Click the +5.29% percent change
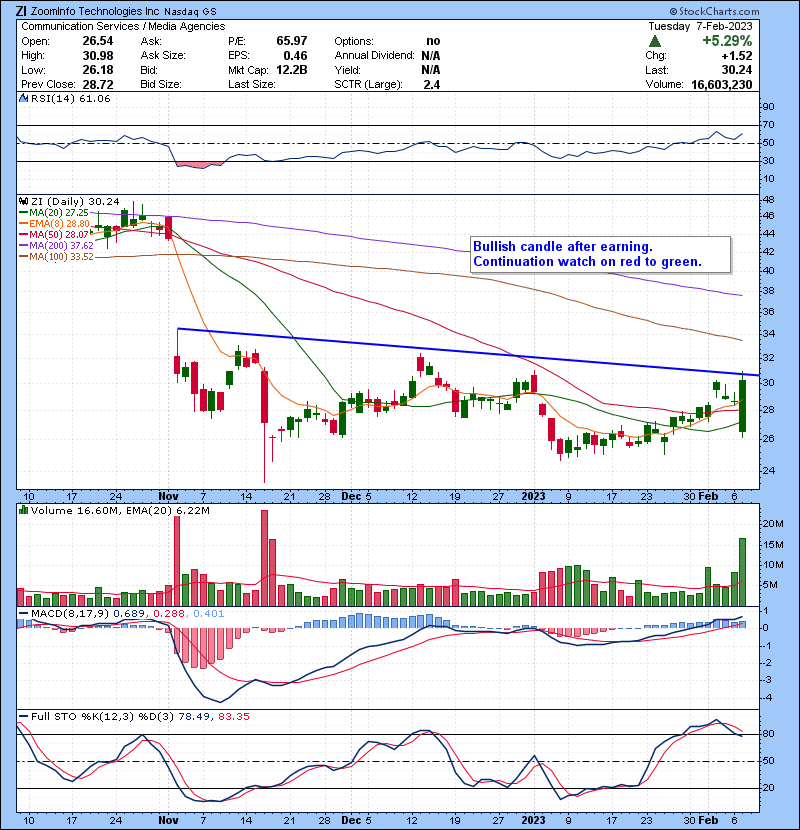This screenshot has height=830, width=800. 727,41
